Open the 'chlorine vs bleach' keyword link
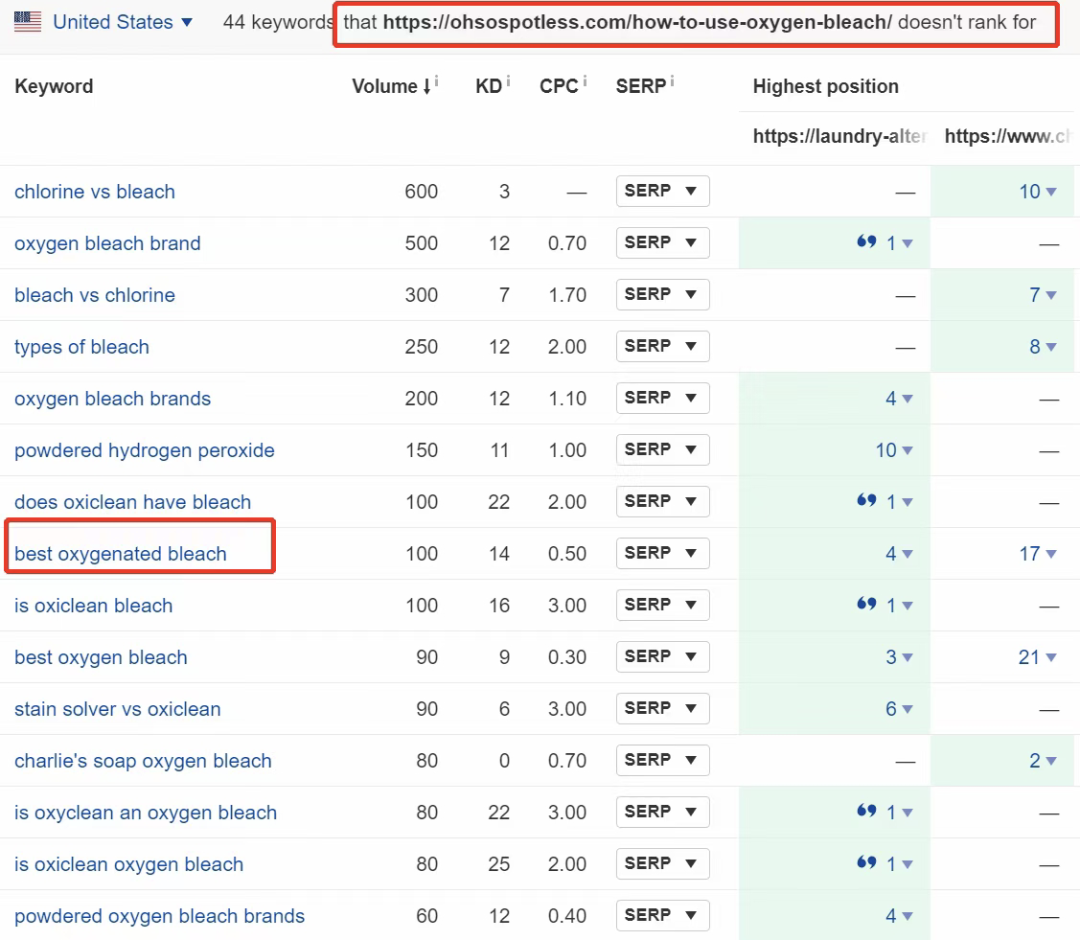 [x=94, y=191]
